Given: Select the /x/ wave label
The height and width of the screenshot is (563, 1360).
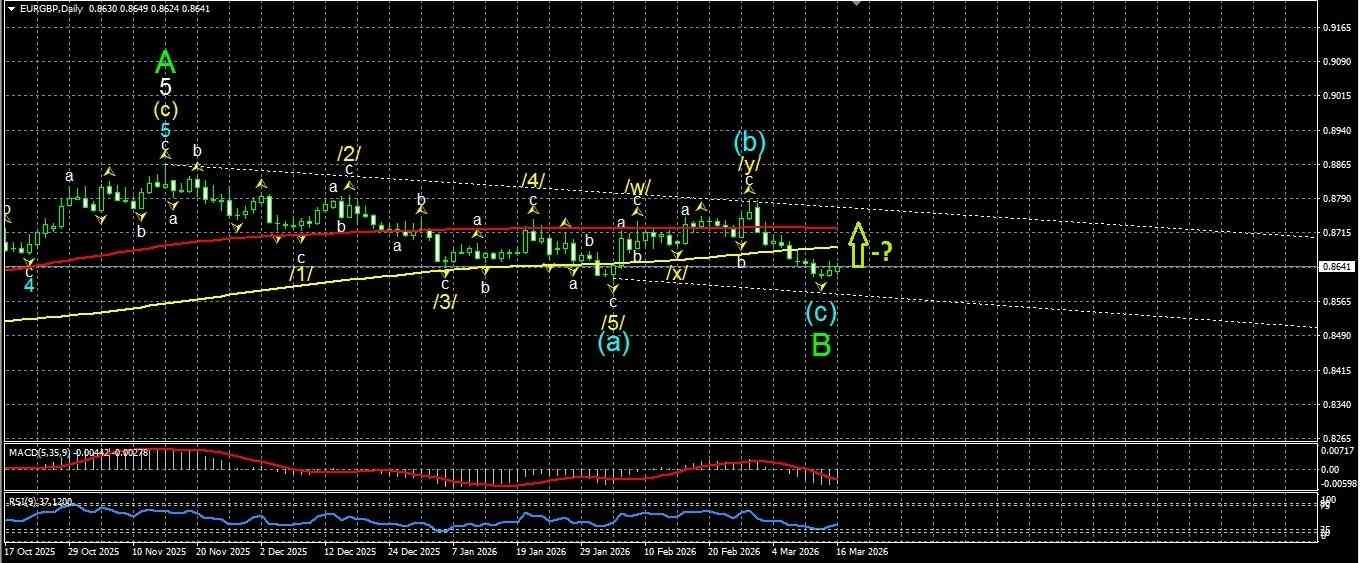Looking at the screenshot, I should (x=678, y=272).
